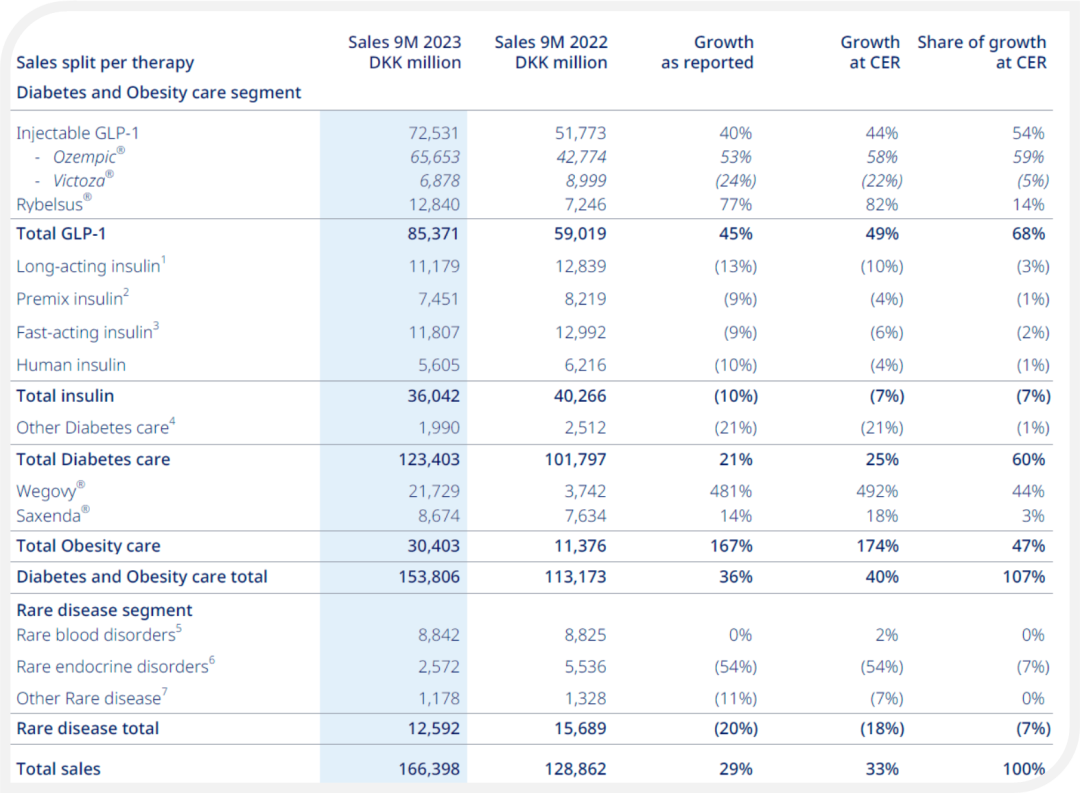
Task: Select Total sales 2023 value 166,398
Action: click(429, 769)
